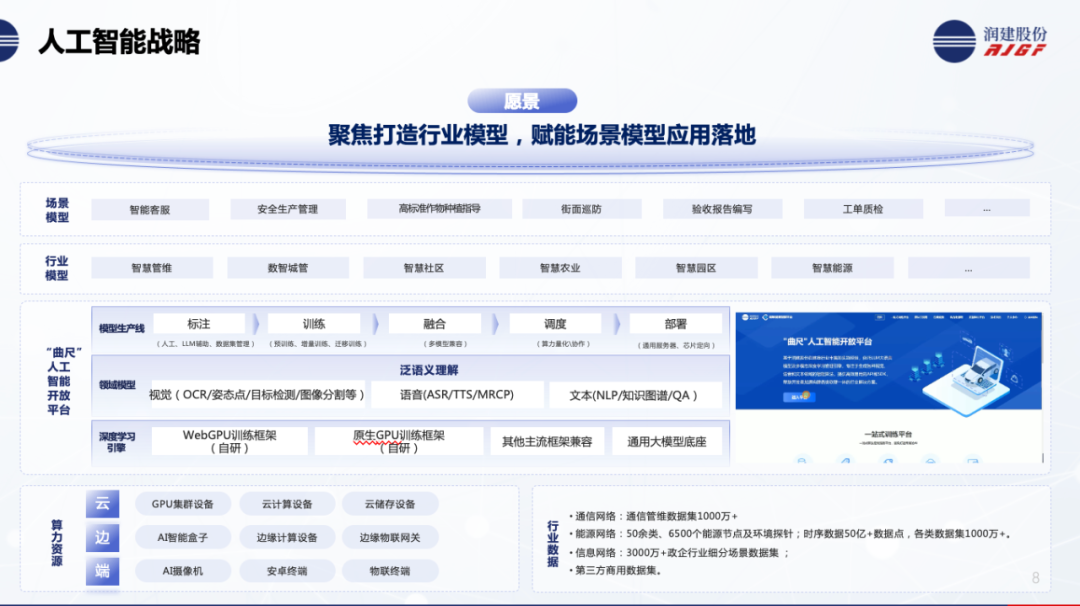Select the WebGPU训练框架 box
This screenshot has height=606, width=1080.
coord(229,441)
